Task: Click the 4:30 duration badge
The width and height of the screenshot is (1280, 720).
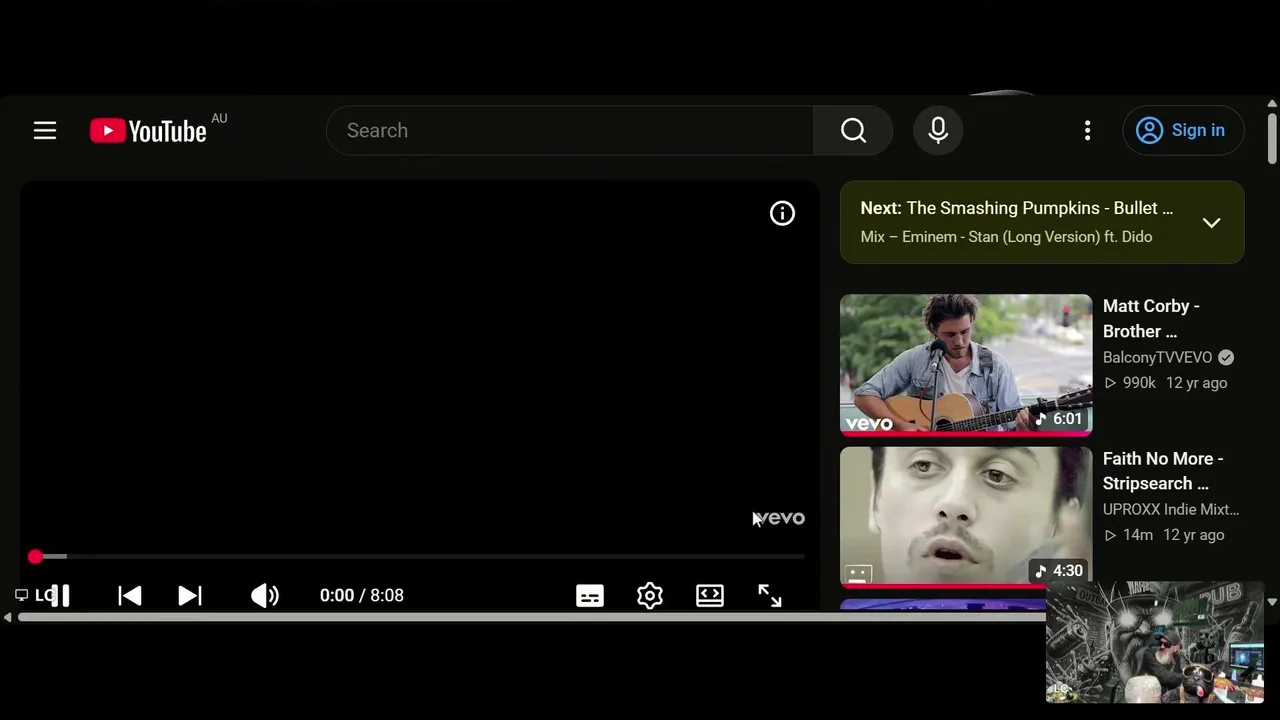Action: [1060, 571]
